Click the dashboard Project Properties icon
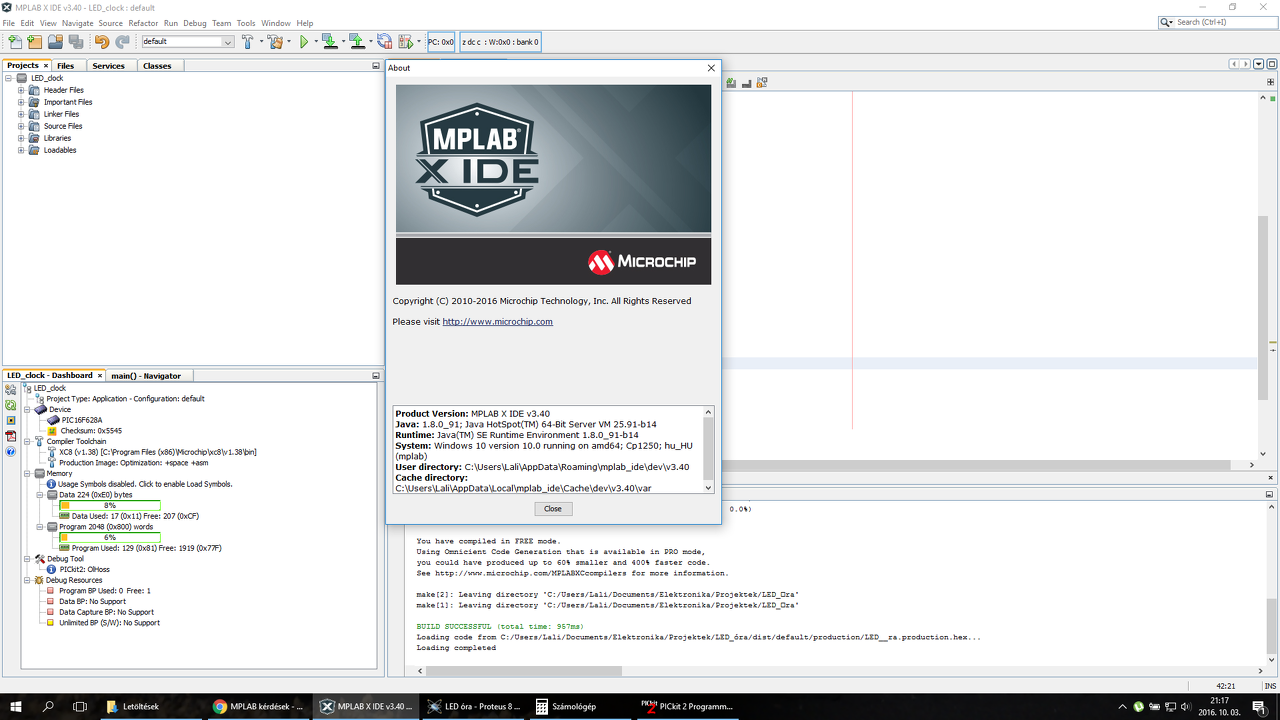 coord(11,390)
